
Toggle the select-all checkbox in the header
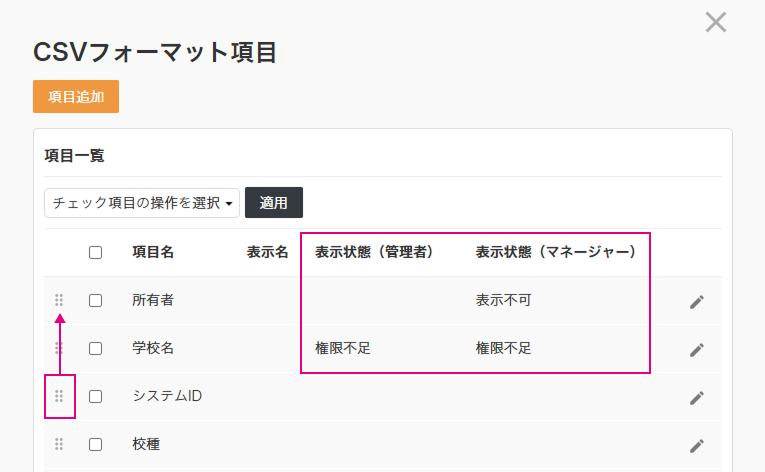tap(95, 253)
